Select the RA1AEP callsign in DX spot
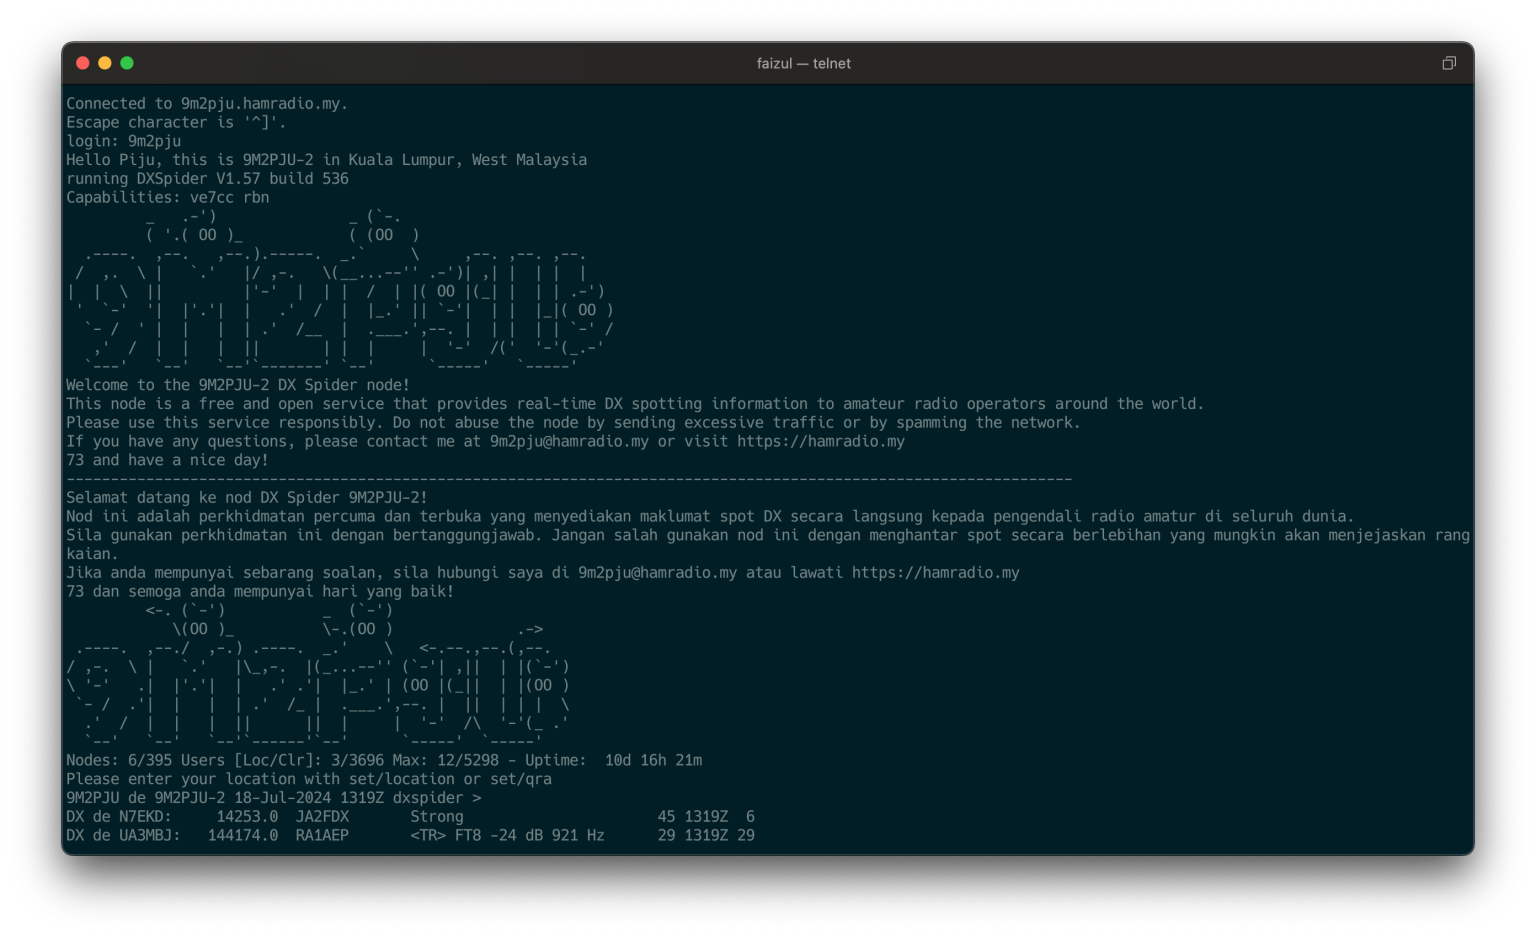 322,836
